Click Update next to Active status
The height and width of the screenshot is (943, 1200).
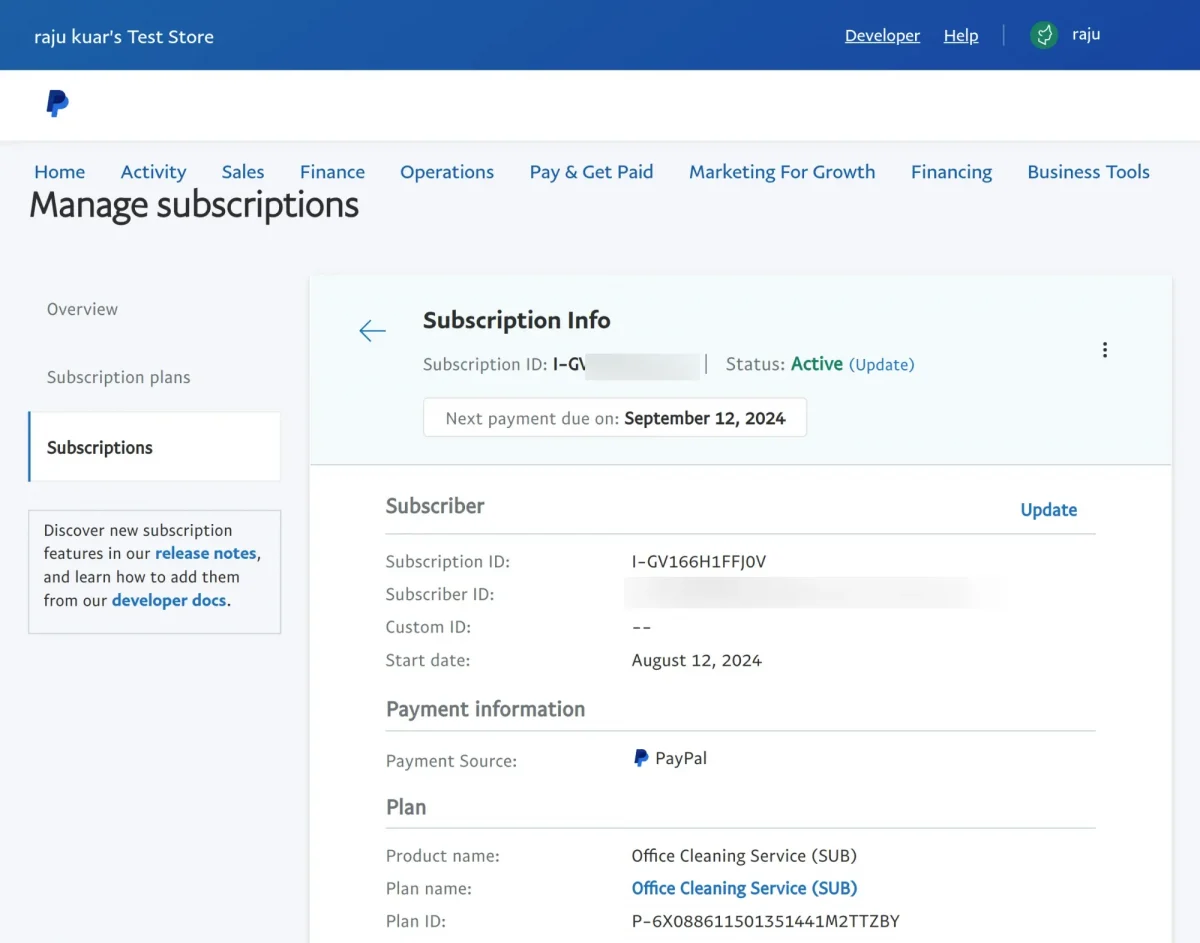pos(882,364)
